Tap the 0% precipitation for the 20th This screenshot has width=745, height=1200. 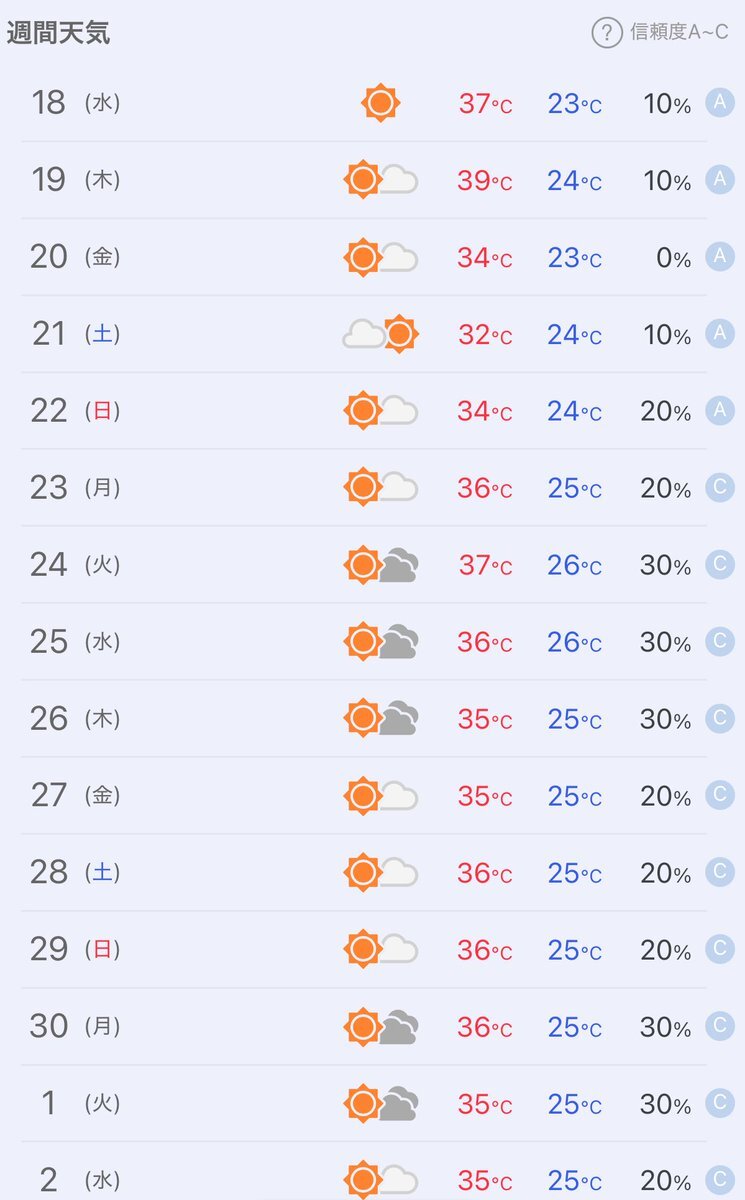(673, 258)
